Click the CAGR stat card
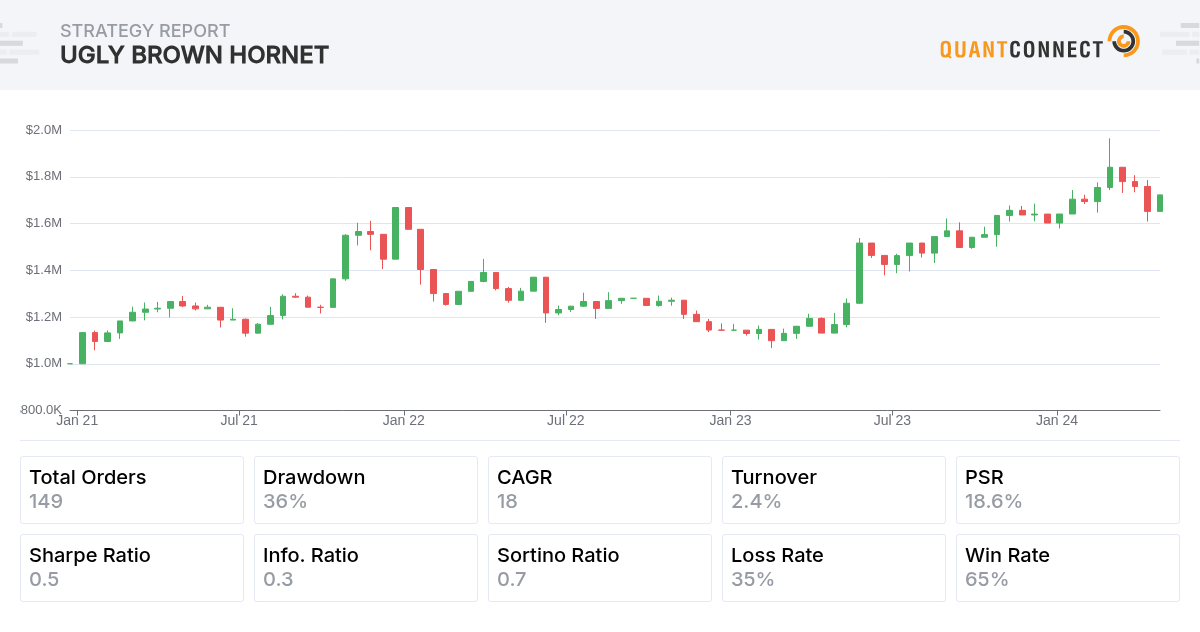1200x632 pixels. coord(600,490)
